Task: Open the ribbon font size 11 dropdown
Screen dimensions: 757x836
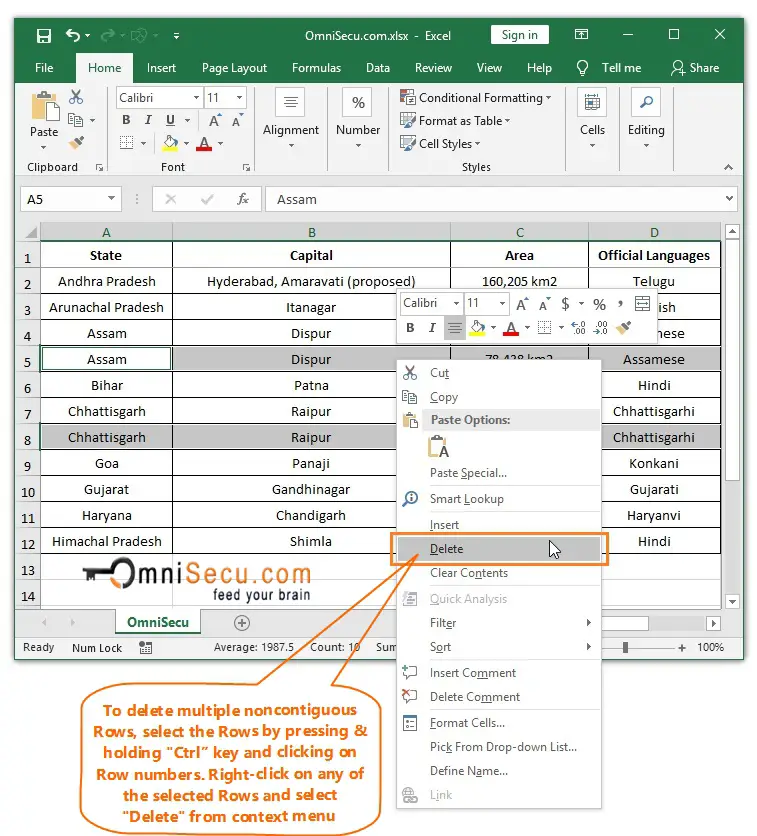Action: pos(239,98)
